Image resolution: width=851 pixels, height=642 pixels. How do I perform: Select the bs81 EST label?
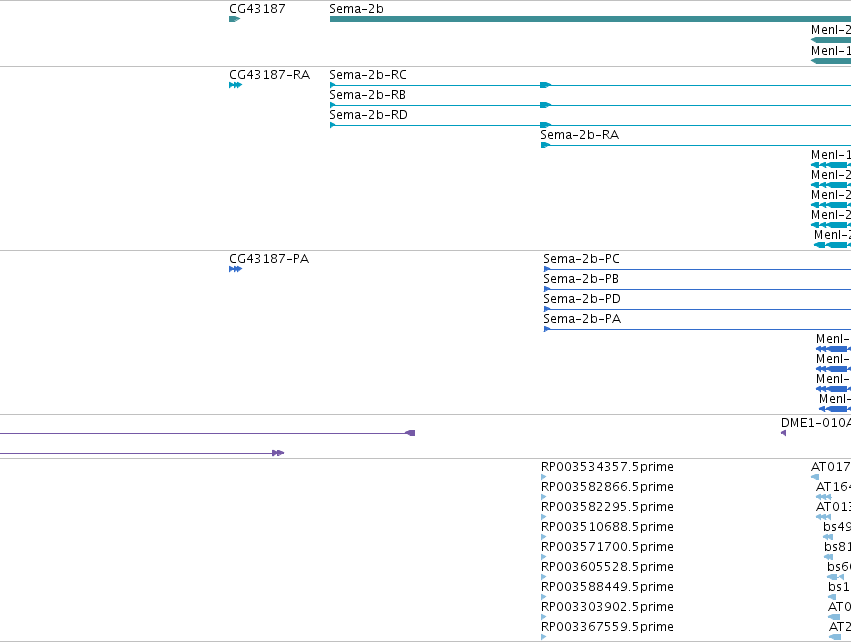click(x=837, y=547)
